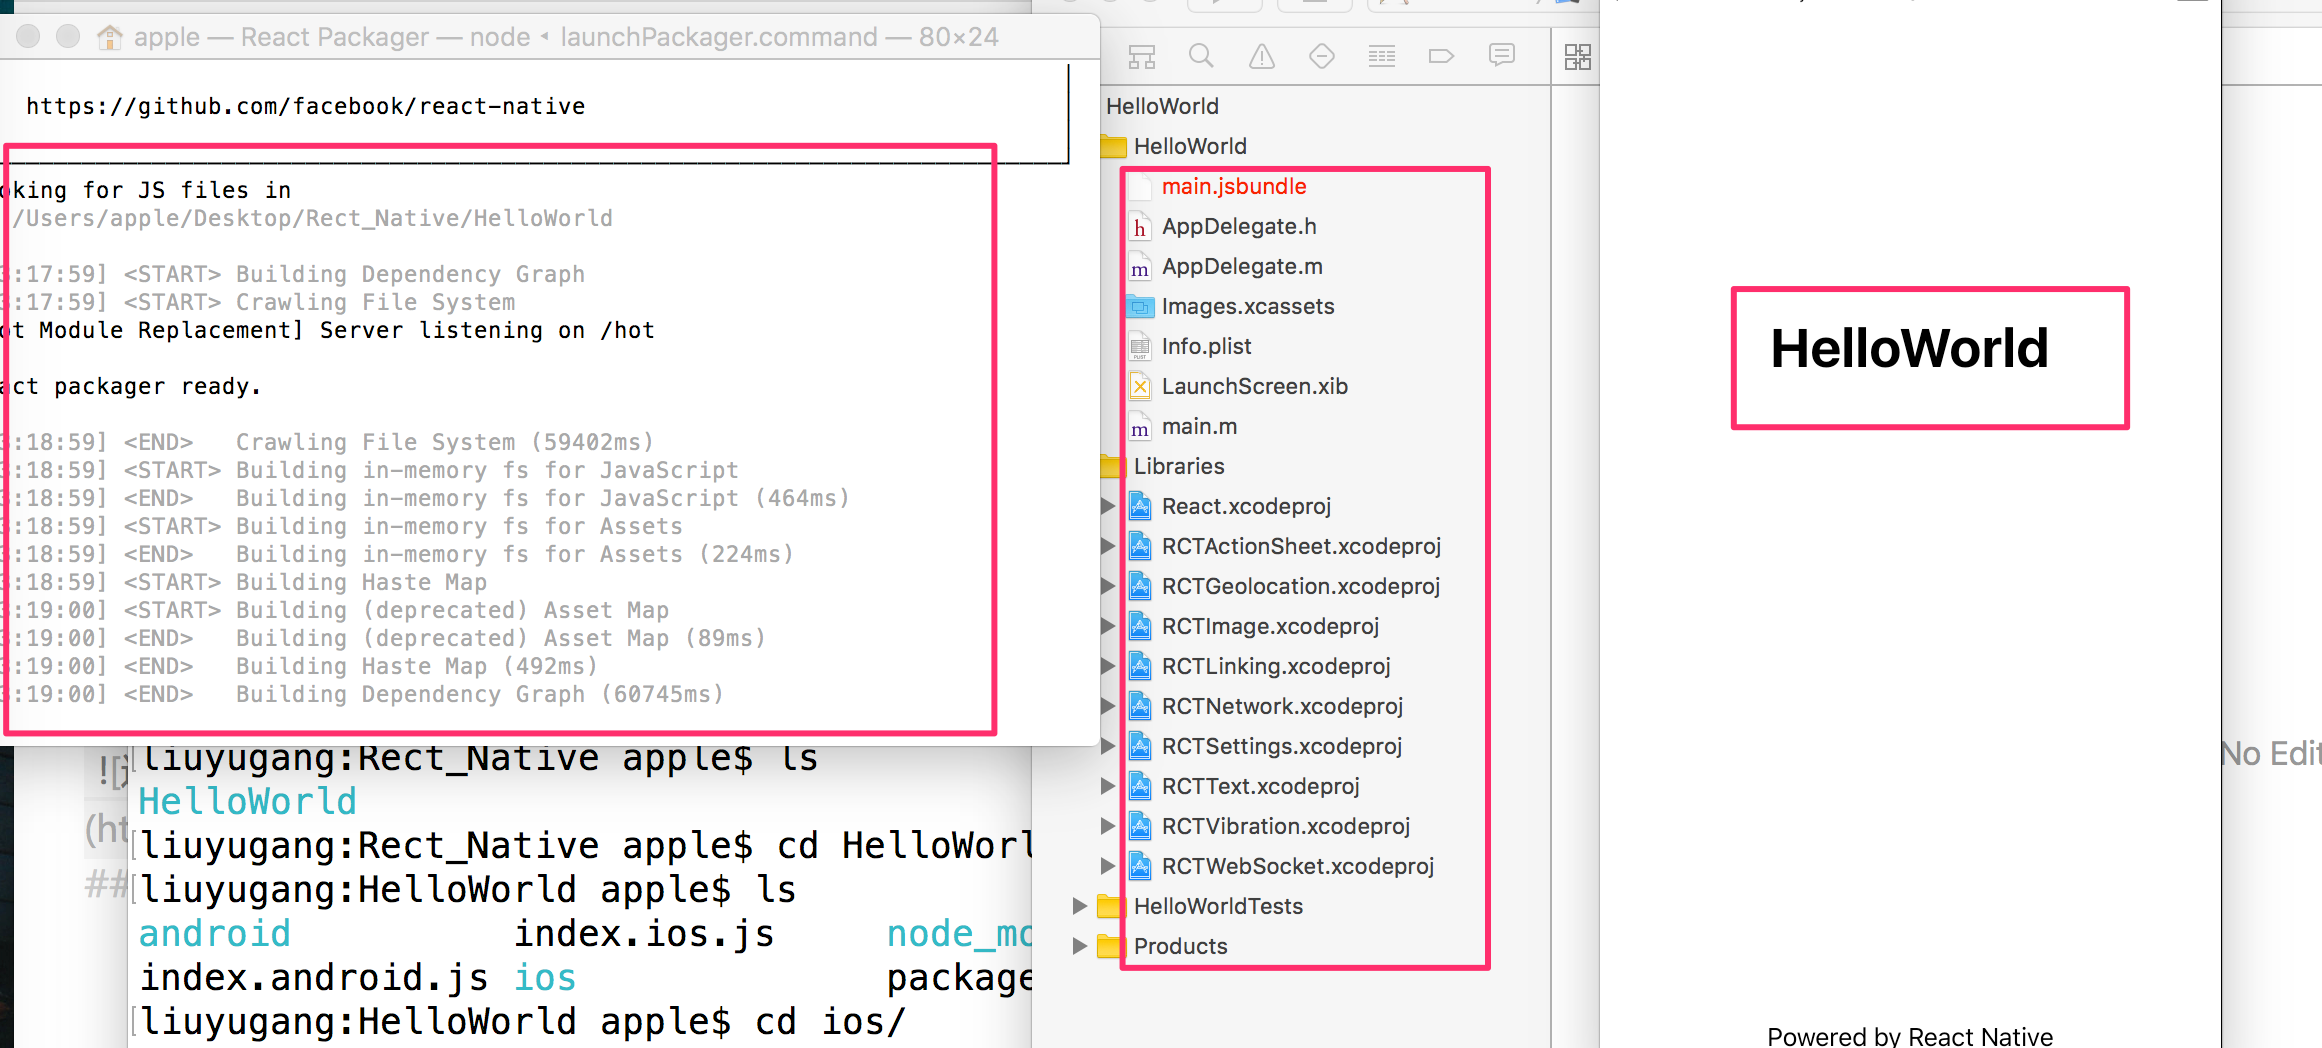Open the Xcode debug navigator icon
Viewport: 2322px width, 1048px height.
click(x=1382, y=56)
